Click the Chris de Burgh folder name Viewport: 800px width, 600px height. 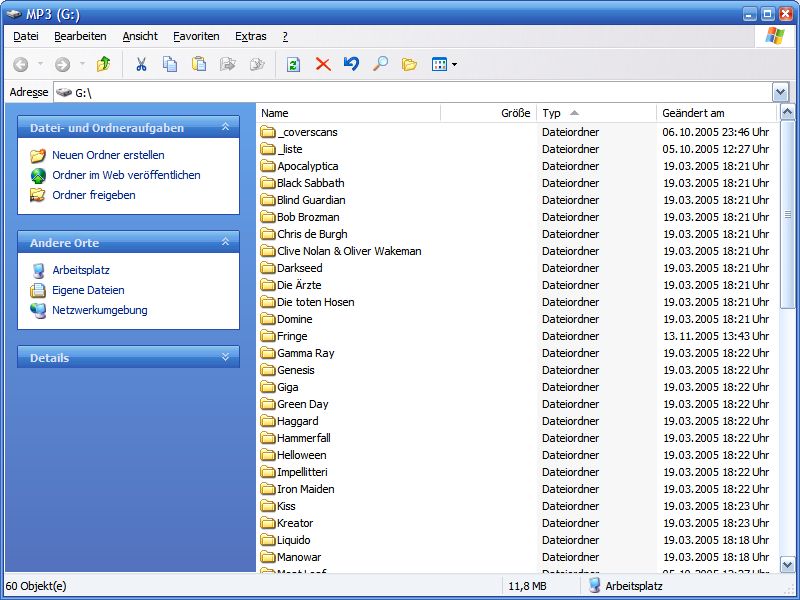coord(312,234)
